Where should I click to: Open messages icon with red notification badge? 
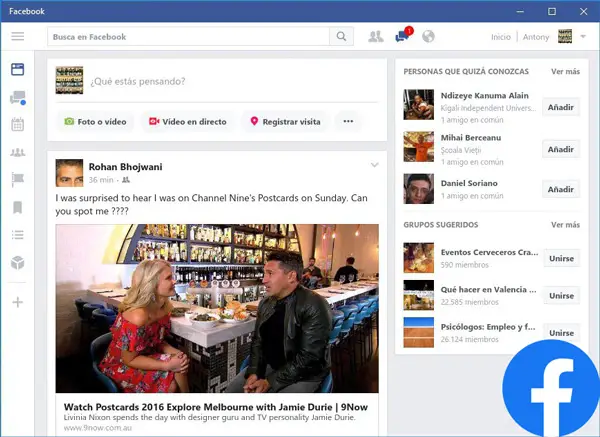click(x=402, y=37)
